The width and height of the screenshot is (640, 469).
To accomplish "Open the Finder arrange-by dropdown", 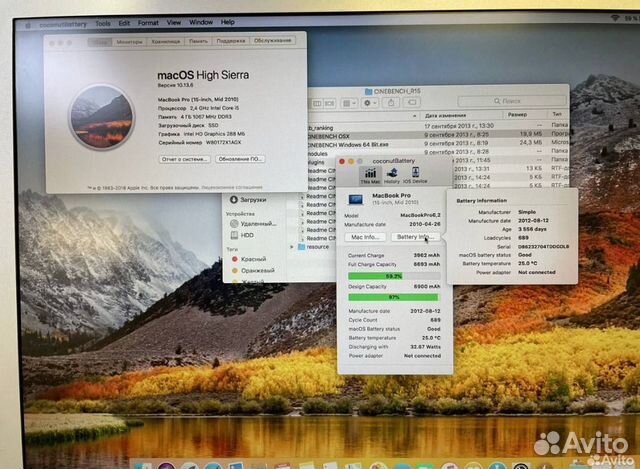I will tap(349, 103).
